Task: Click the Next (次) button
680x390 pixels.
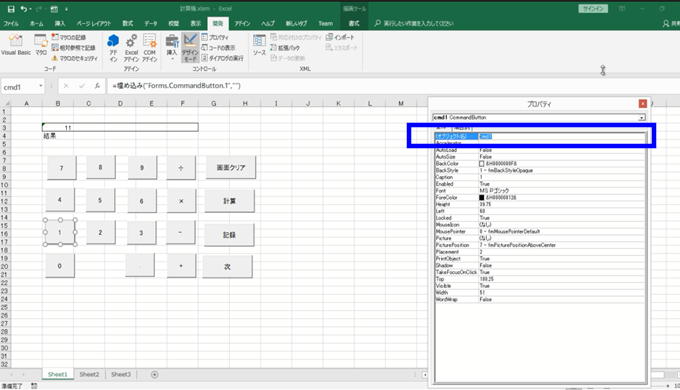Action: (227, 266)
